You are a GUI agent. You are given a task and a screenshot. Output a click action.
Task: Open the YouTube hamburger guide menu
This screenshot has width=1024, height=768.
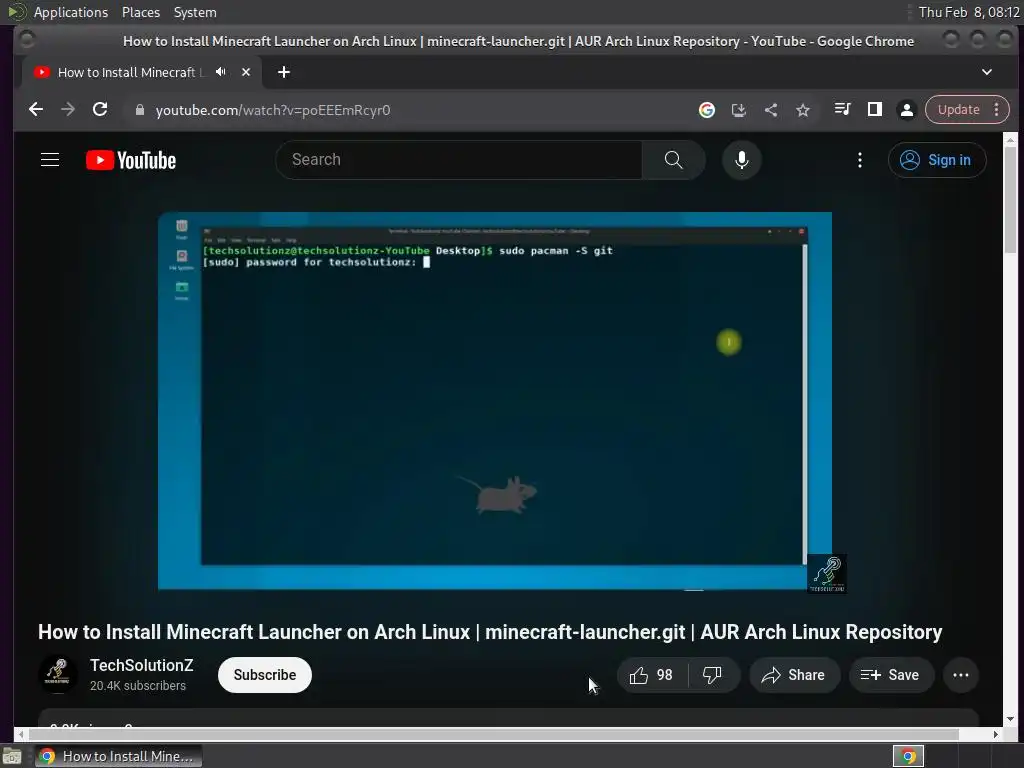pyautogui.click(x=50, y=160)
